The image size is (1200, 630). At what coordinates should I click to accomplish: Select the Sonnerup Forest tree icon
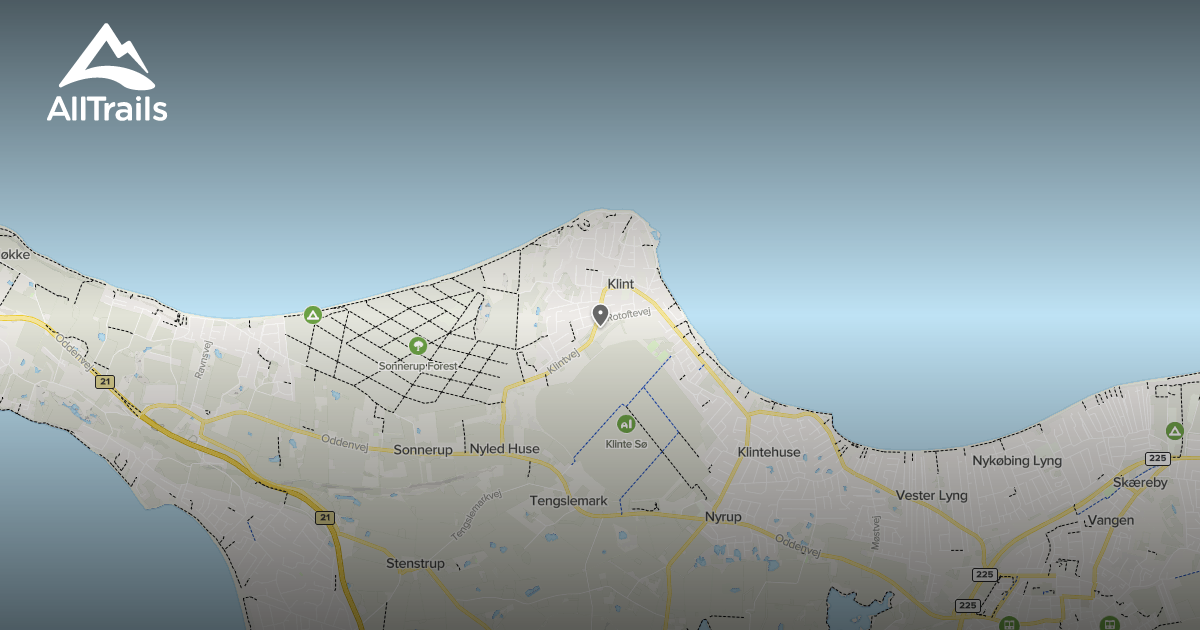tap(417, 346)
